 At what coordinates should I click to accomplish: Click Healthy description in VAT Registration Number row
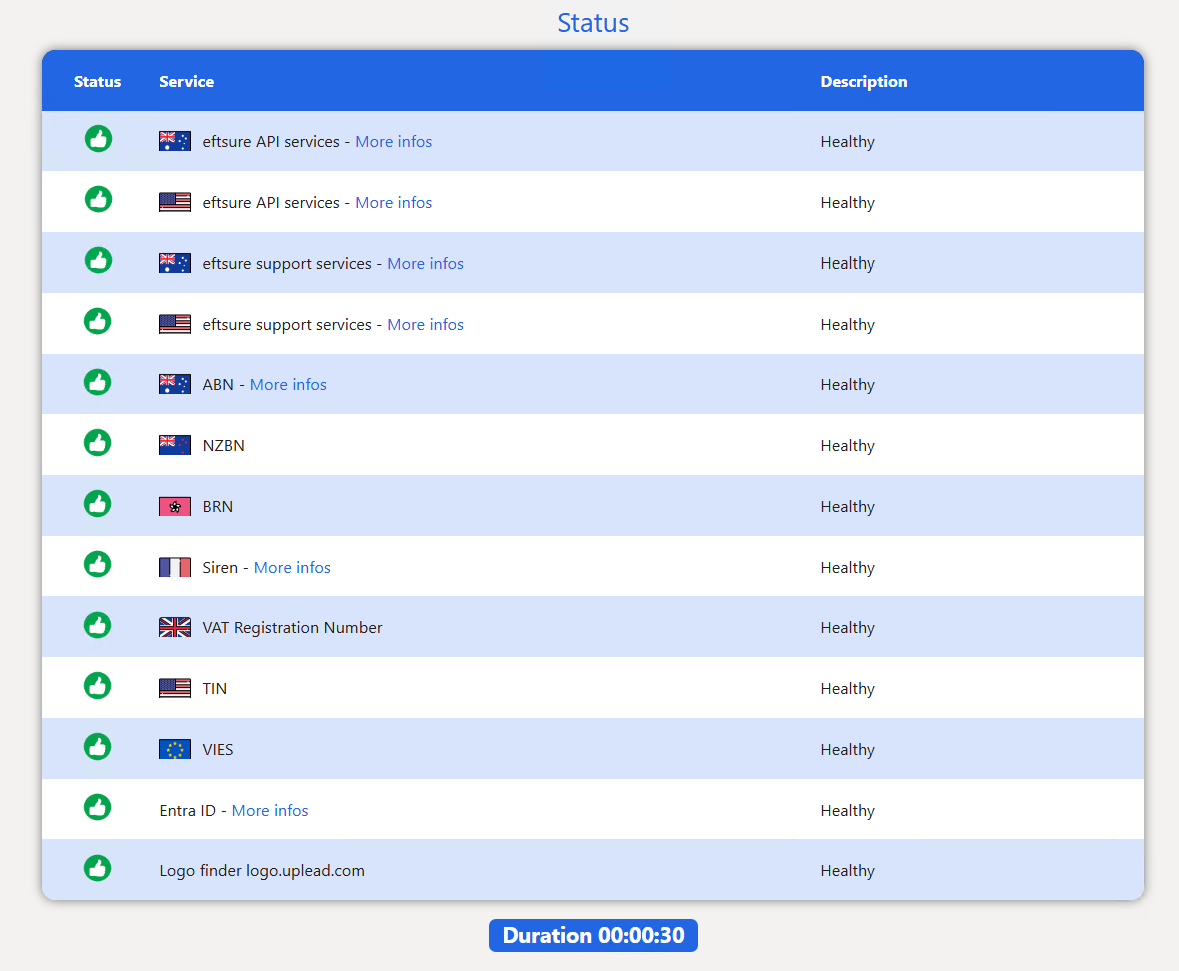tap(847, 627)
